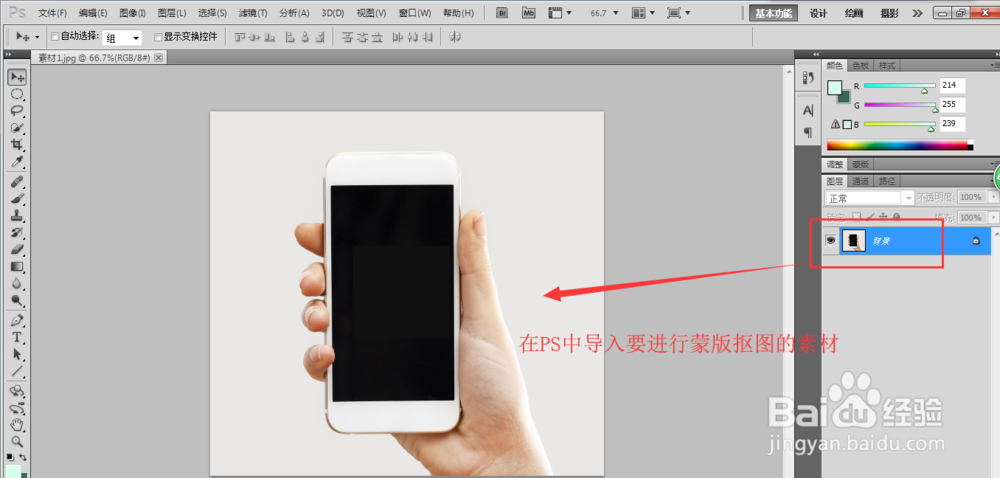Pick a color from the spectrum ramp
This screenshot has height=478, width=1000.
click(x=900, y=145)
